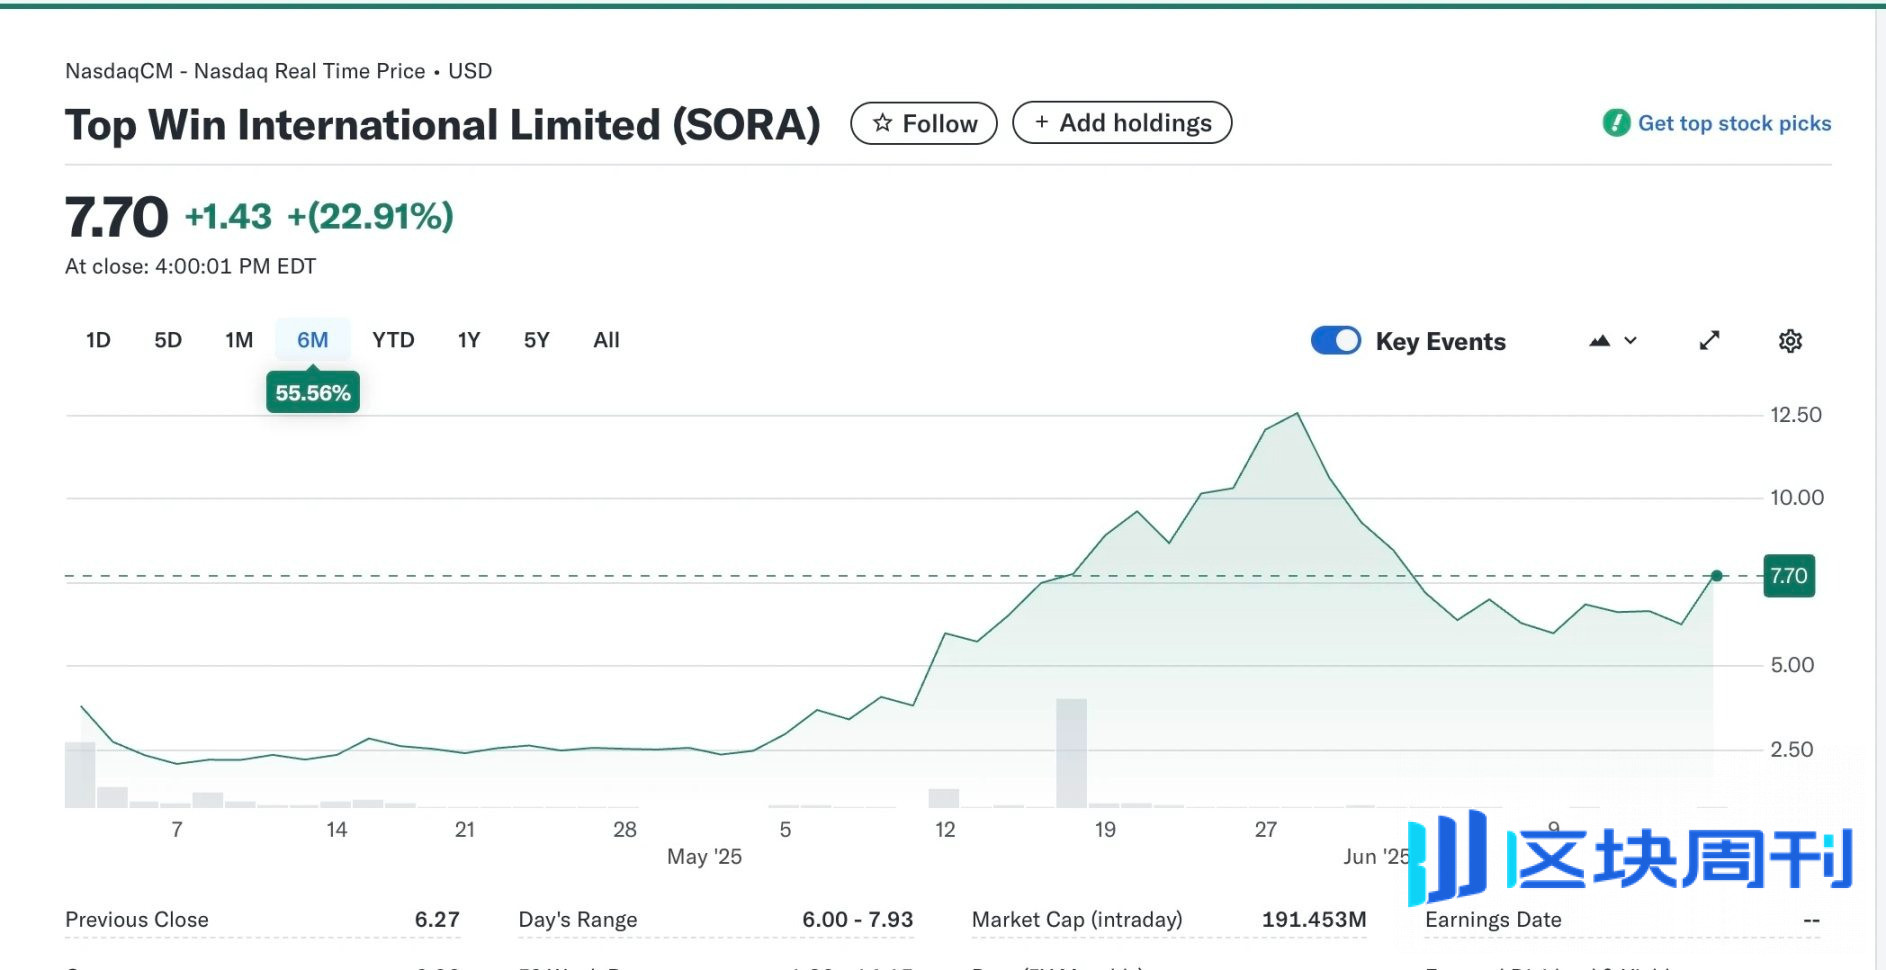Select the 1D chart range

(98, 340)
